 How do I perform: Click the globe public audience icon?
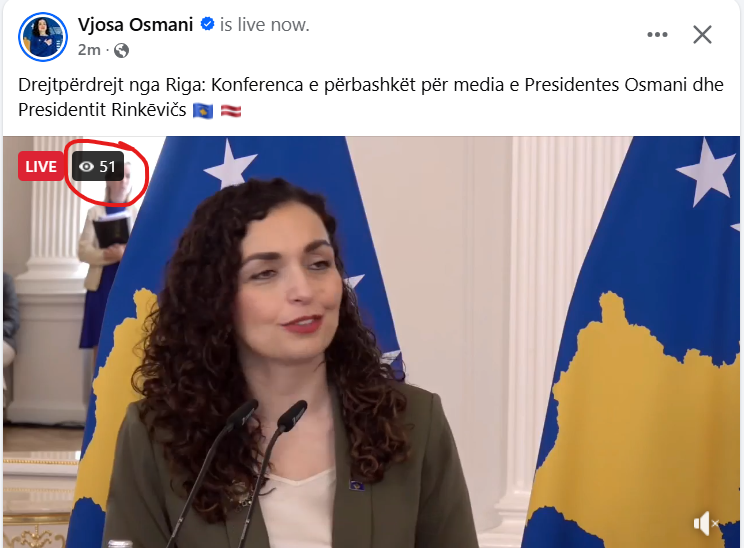pyautogui.click(x=121, y=50)
